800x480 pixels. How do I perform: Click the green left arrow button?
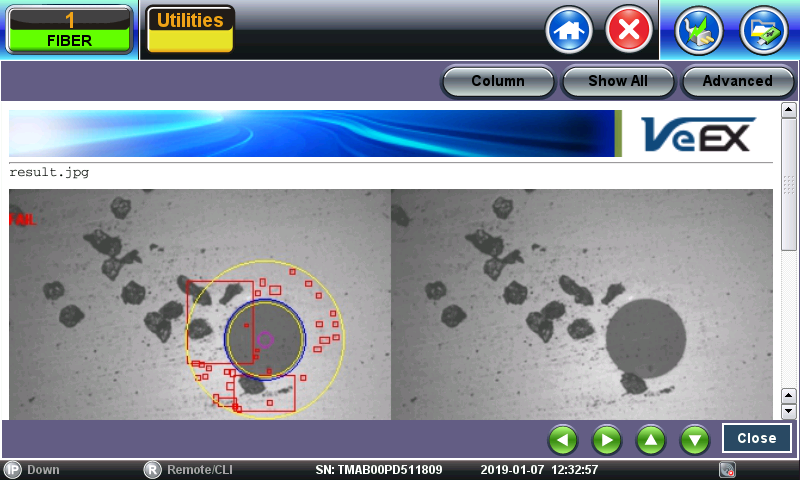click(x=563, y=439)
